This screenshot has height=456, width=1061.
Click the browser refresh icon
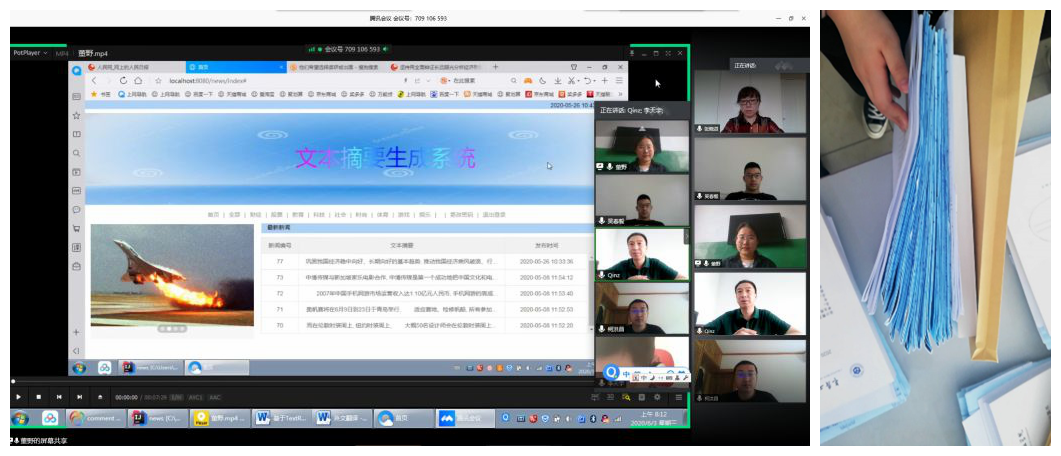124,80
